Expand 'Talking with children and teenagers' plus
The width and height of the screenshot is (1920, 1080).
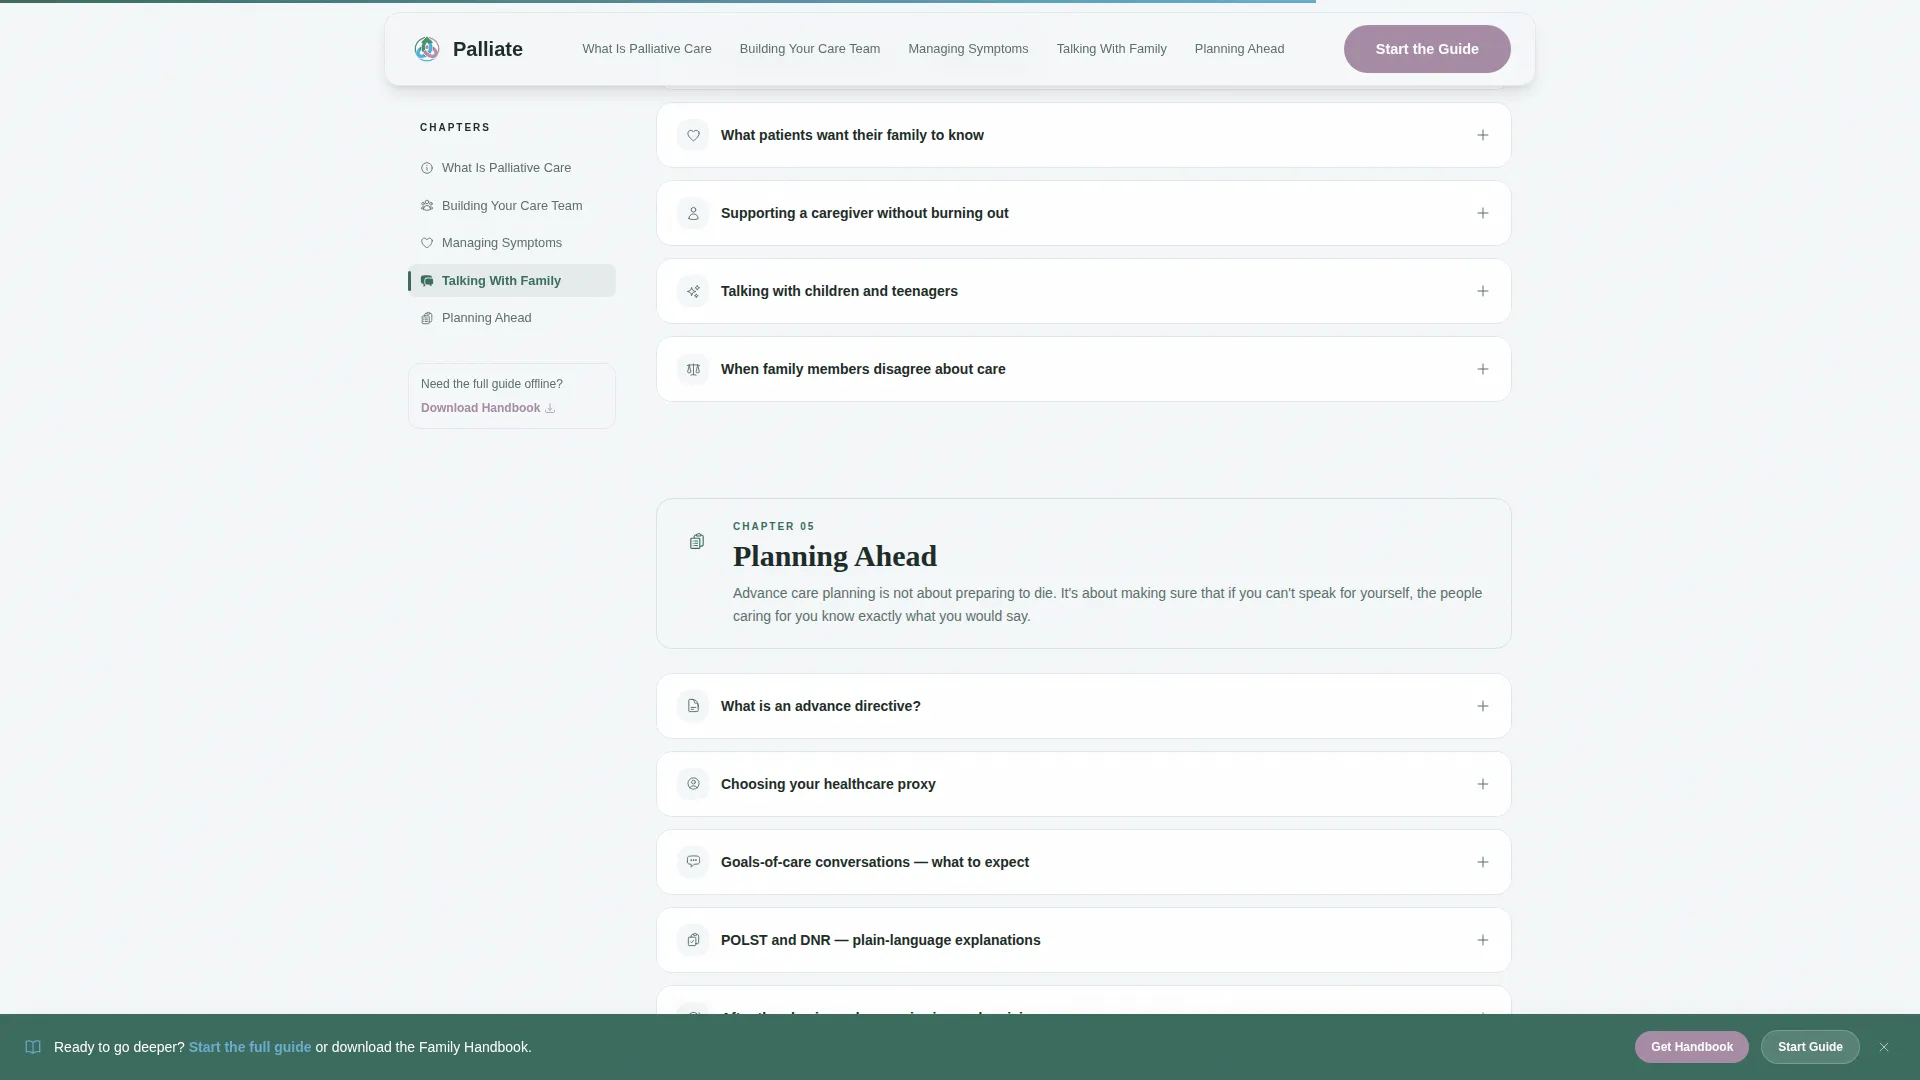pos(1483,291)
